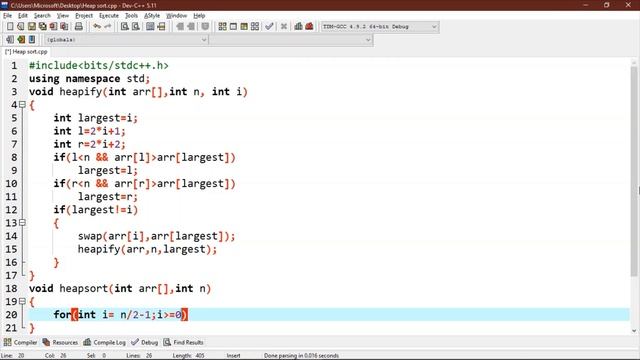This screenshot has width=640, height=360.
Task: Open the Tools menu
Action: pyautogui.click(x=131, y=16)
